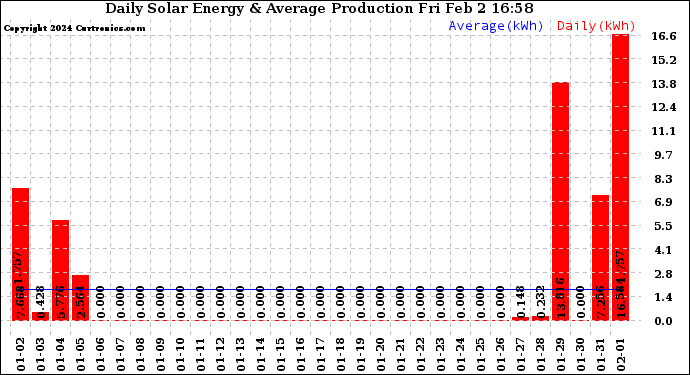690x375 pixels.
Task: Click the x-axis date label 01-20
Action: pos(381,355)
